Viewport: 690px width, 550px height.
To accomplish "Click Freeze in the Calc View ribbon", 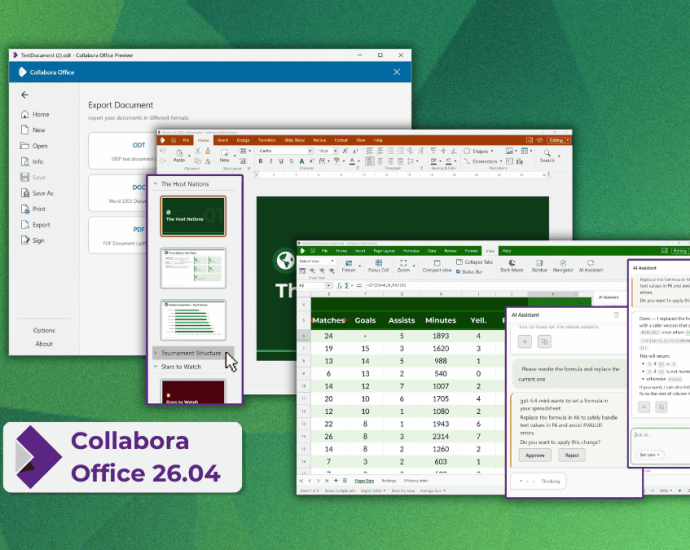I will (349, 266).
